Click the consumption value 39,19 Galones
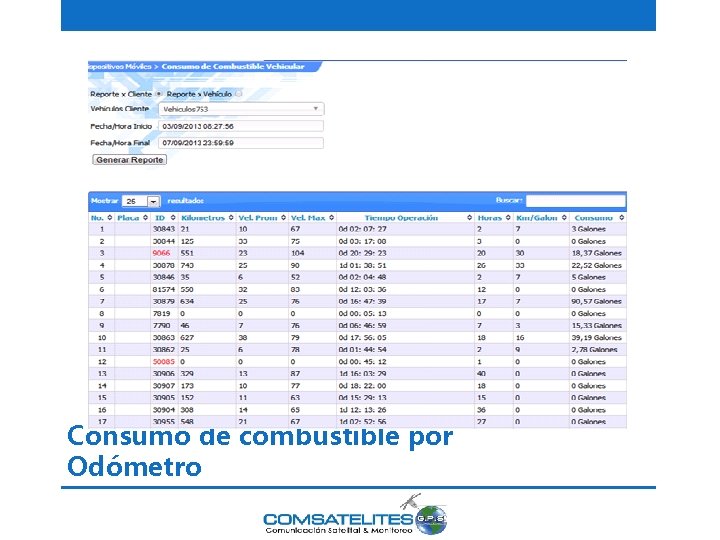This screenshot has height=540, width=720. click(596, 338)
